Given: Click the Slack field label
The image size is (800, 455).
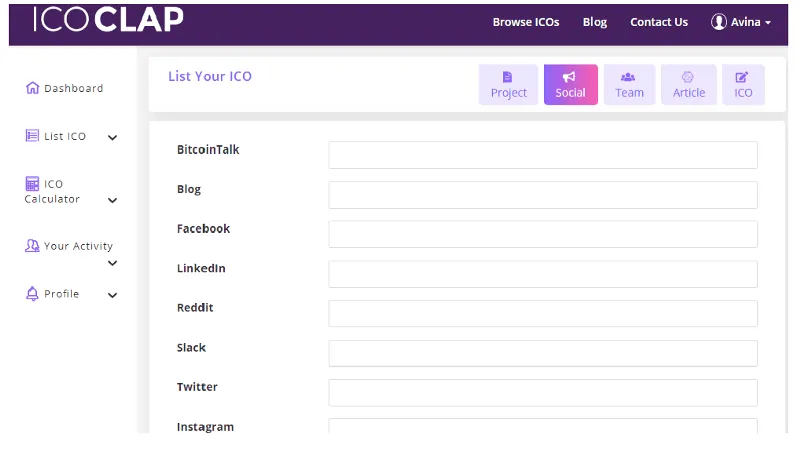Looking at the screenshot, I should click(x=191, y=347).
